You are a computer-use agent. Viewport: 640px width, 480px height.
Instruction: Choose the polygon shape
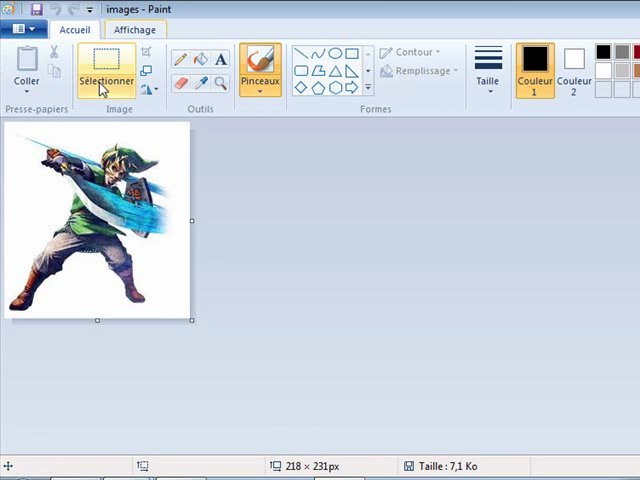(318, 71)
